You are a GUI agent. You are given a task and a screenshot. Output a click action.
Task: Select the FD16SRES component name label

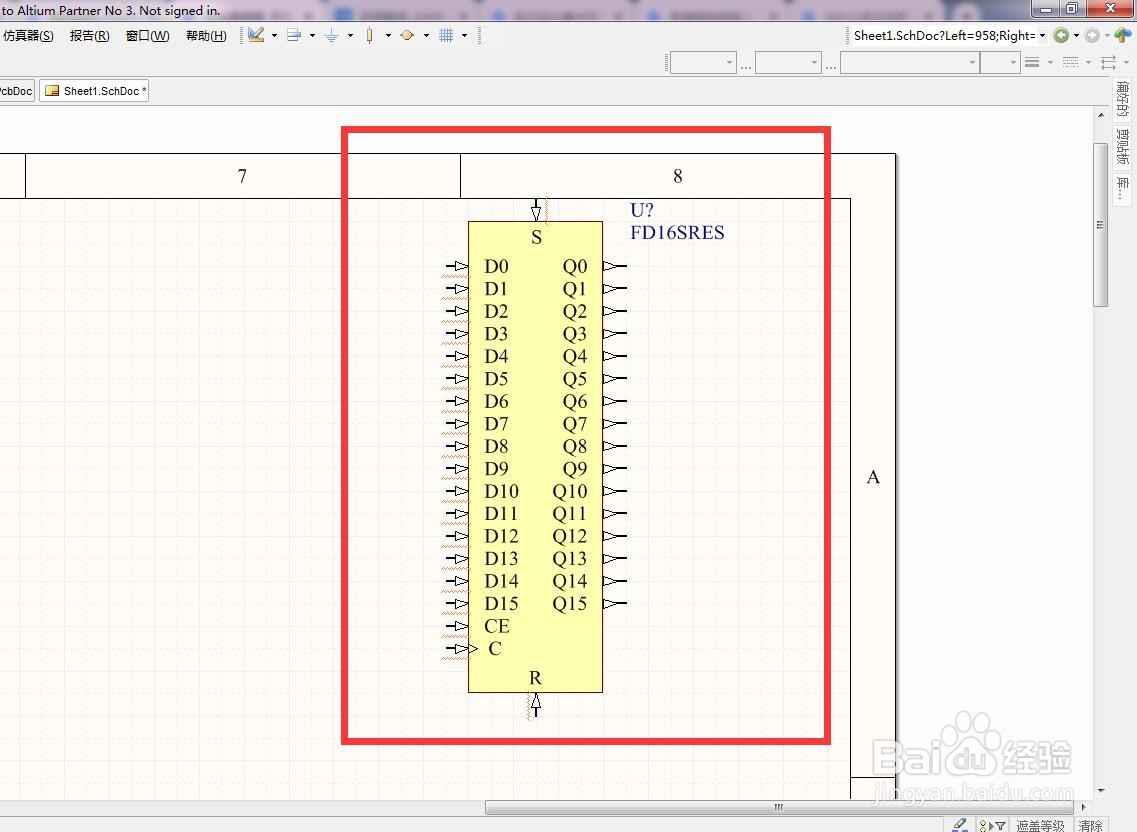pyautogui.click(x=677, y=232)
